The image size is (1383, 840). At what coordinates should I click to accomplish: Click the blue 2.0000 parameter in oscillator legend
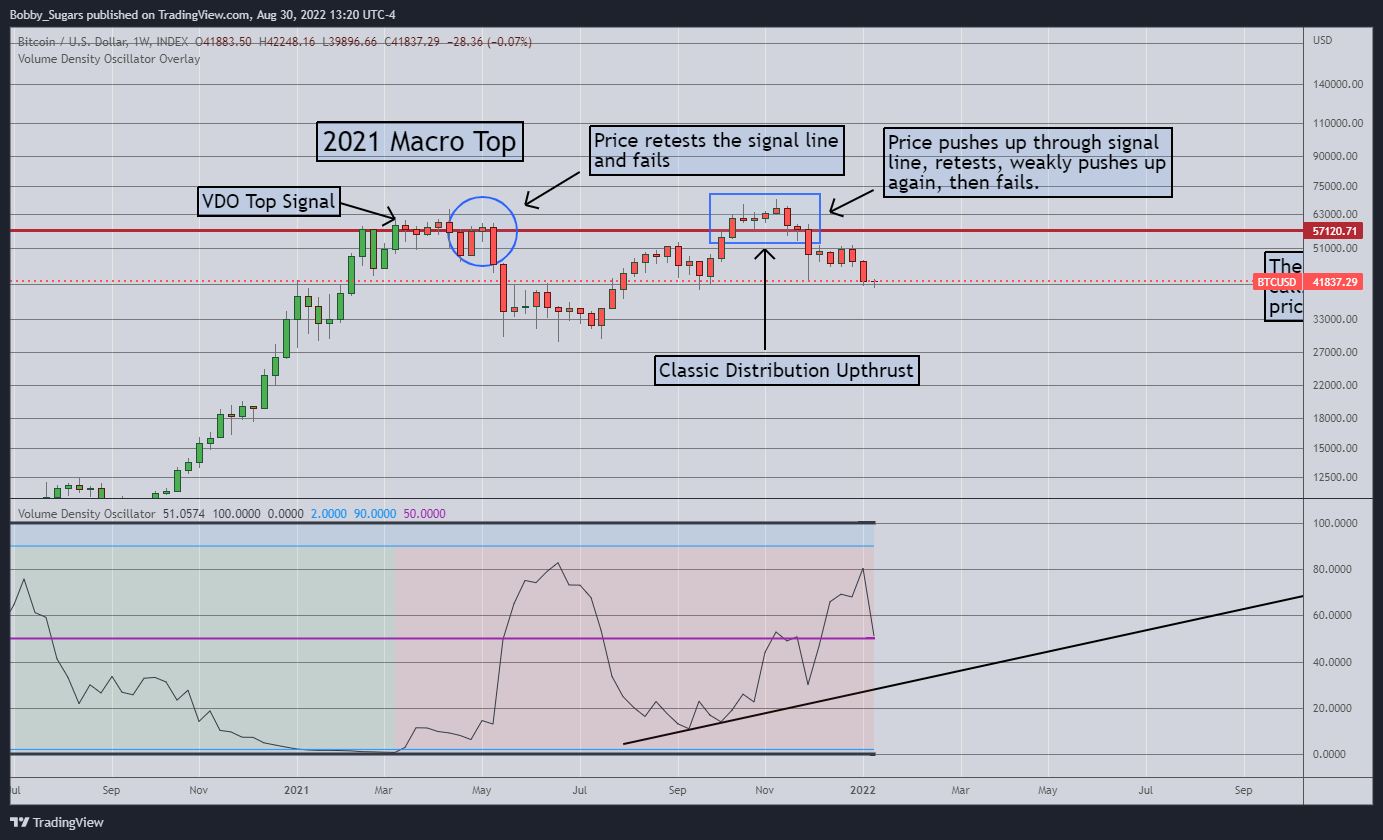click(x=328, y=513)
